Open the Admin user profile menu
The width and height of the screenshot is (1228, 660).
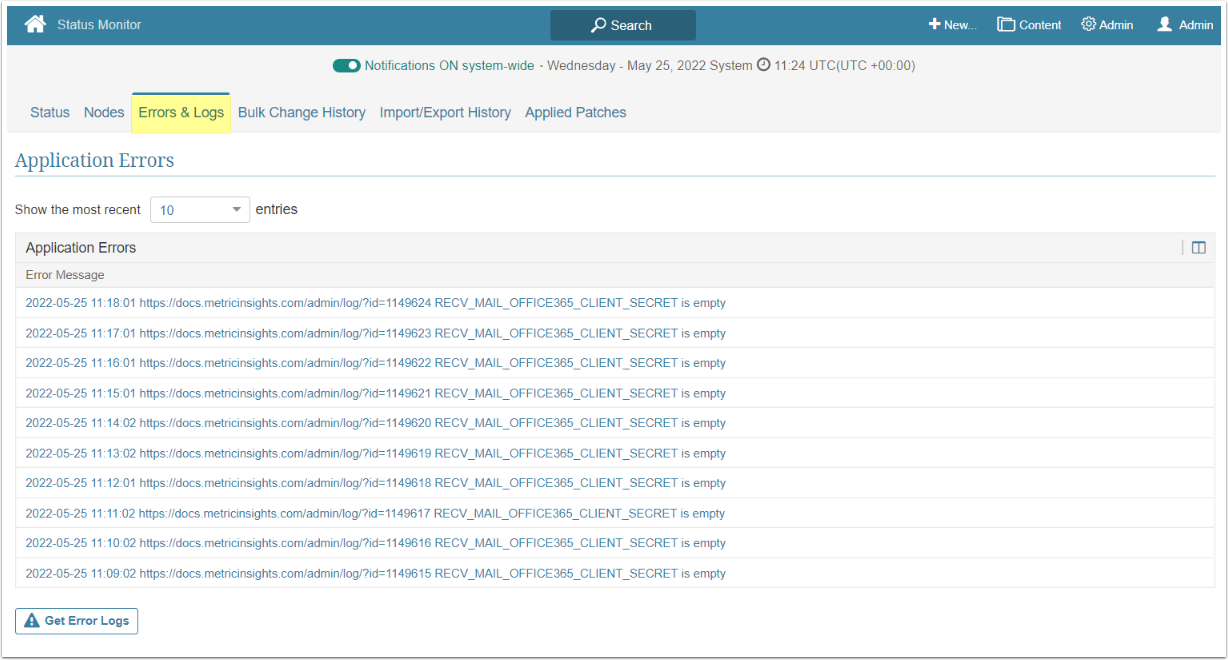tap(1165, 25)
